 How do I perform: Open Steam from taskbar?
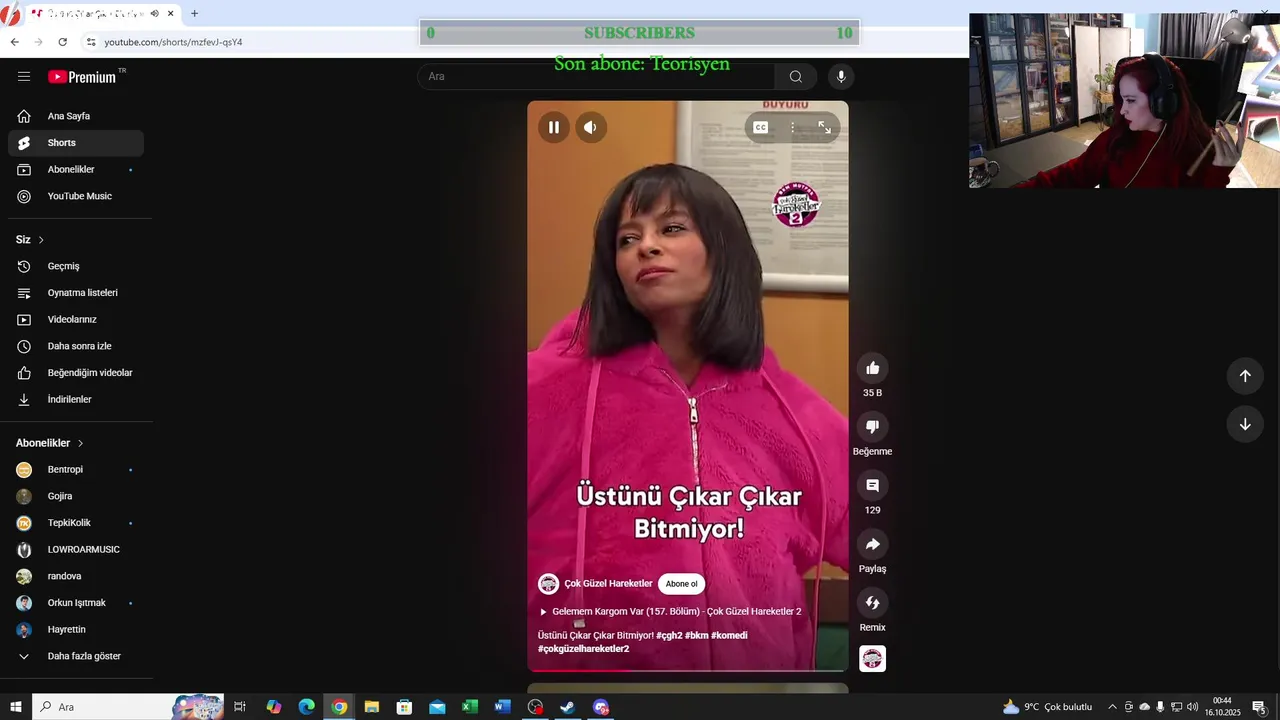point(567,707)
